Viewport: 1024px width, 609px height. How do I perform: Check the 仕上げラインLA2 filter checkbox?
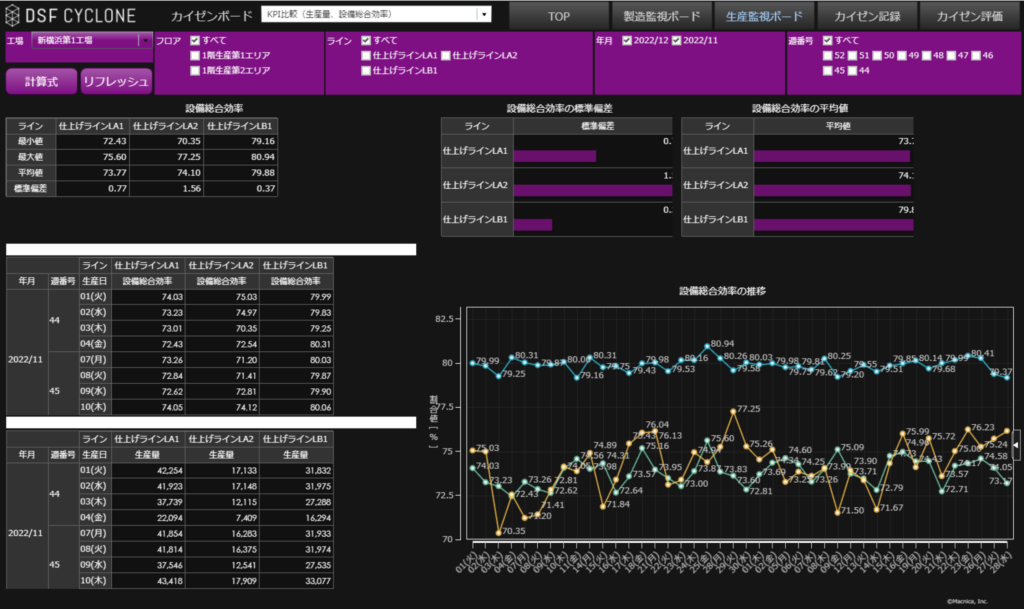tap(446, 55)
